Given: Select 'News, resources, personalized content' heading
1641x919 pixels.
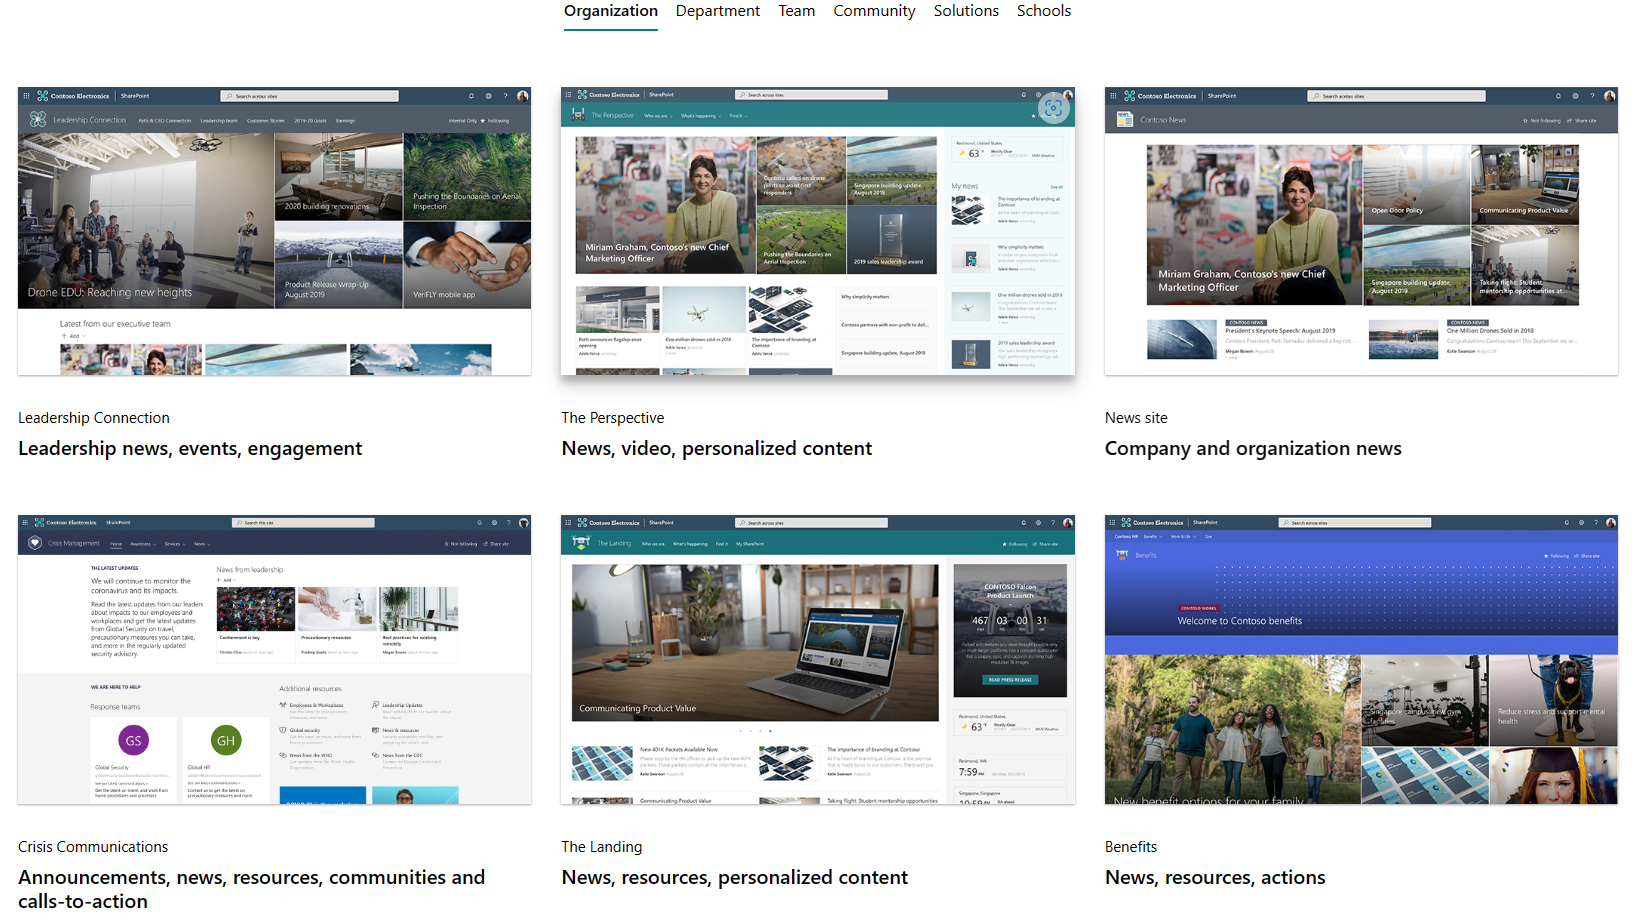Looking at the screenshot, I should (x=735, y=878).
